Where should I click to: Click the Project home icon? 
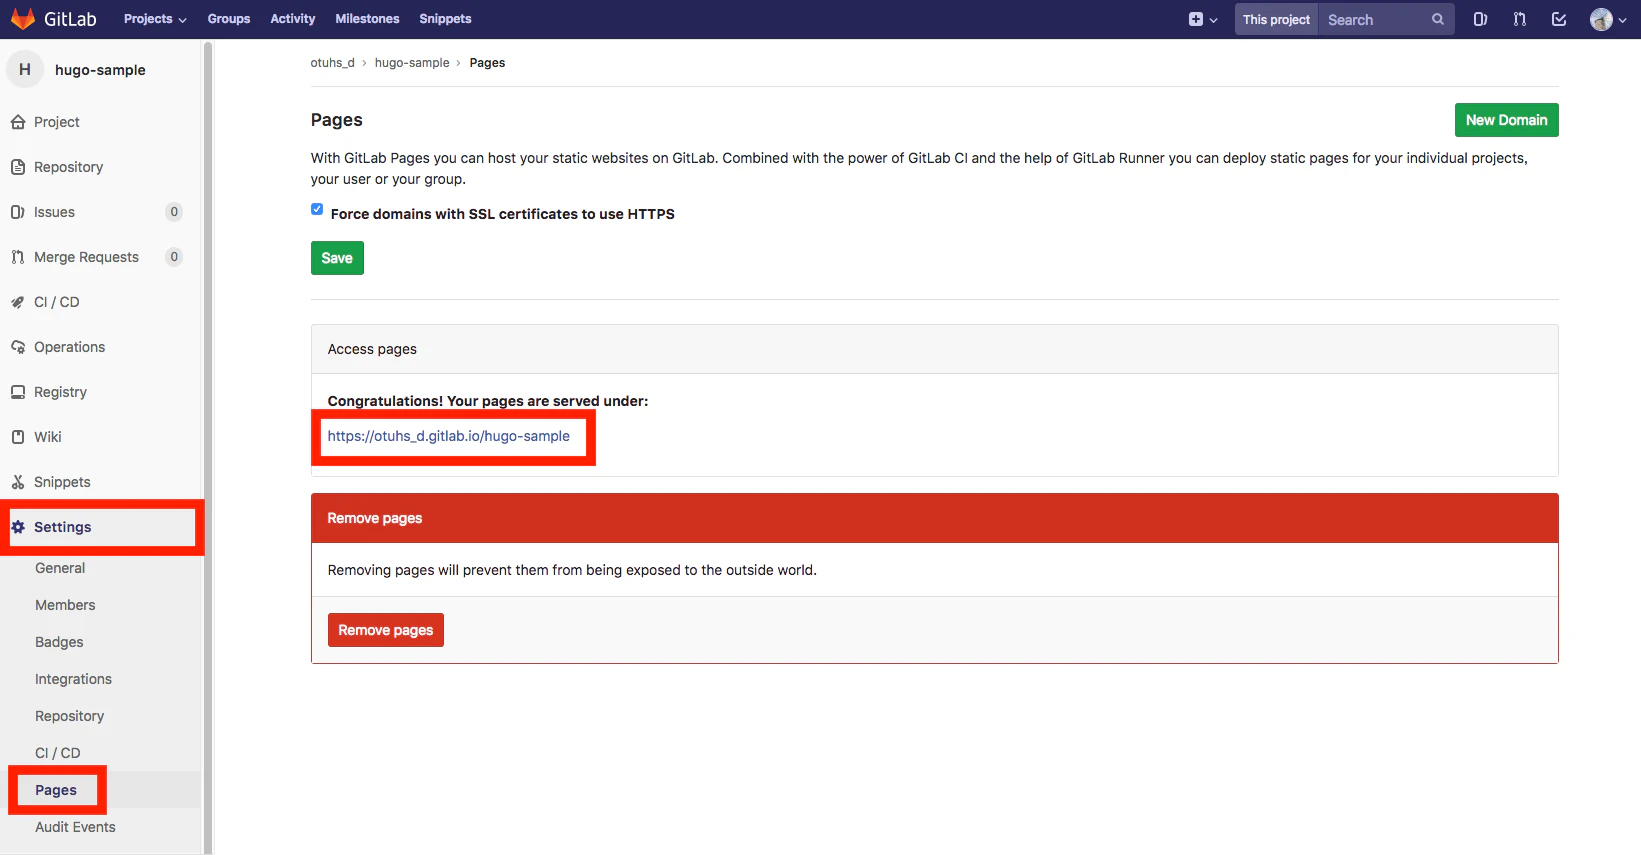(x=18, y=122)
